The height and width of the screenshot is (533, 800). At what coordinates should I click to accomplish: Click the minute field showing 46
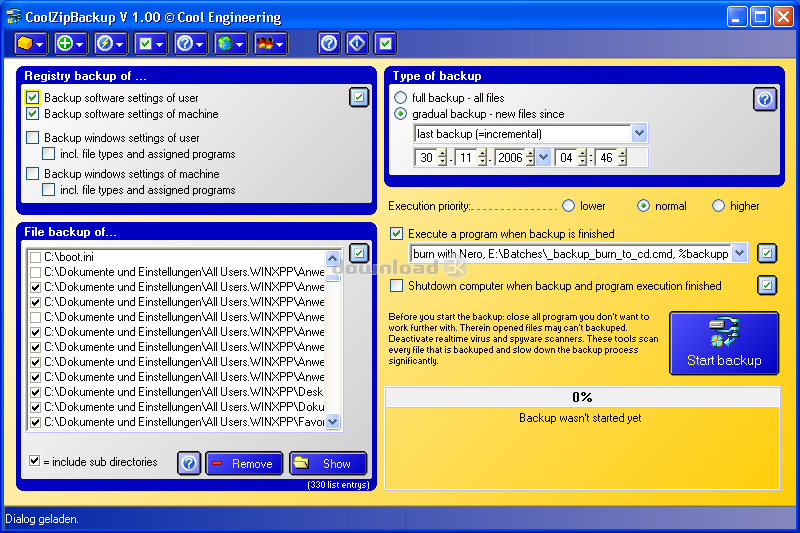pyautogui.click(x=606, y=158)
